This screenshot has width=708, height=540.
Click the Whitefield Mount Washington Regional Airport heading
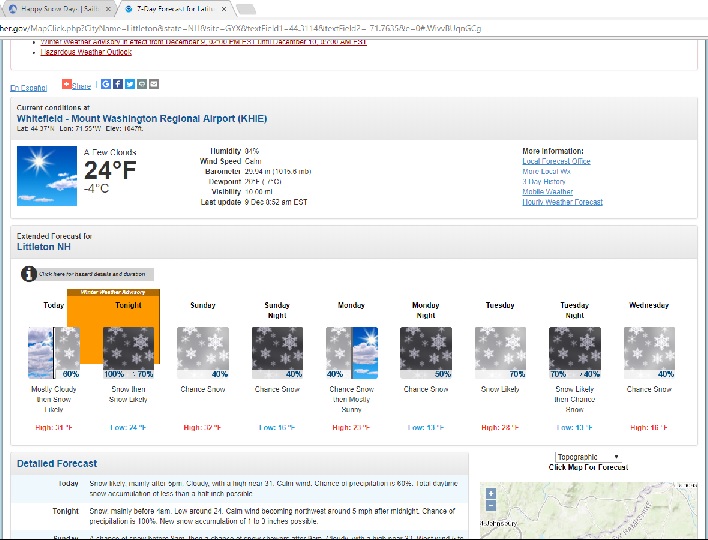(x=142, y=119)
